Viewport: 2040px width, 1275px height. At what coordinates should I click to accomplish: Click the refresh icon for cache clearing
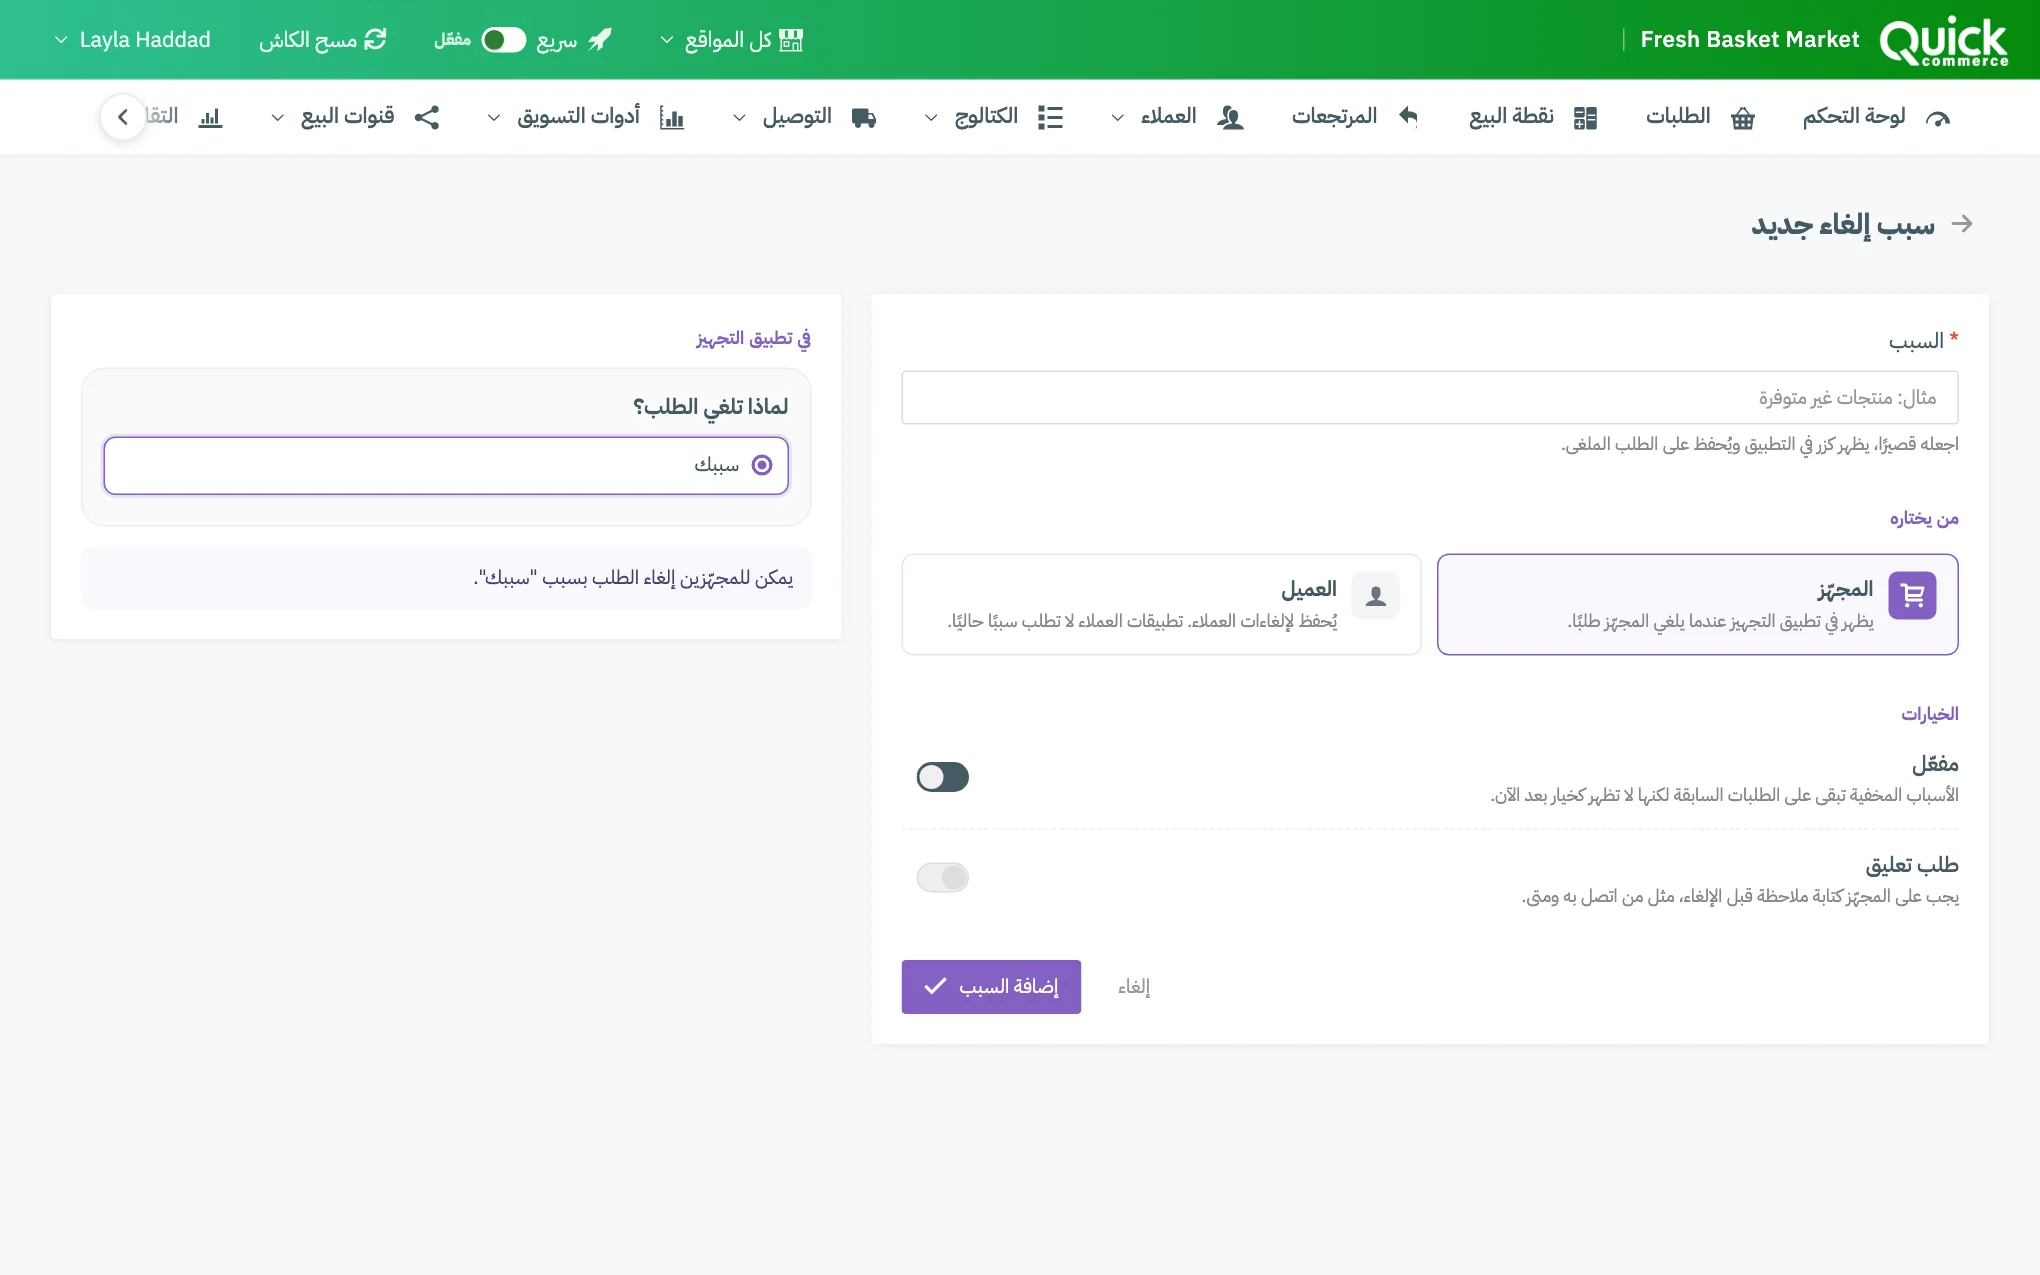[x=375, y=39]
